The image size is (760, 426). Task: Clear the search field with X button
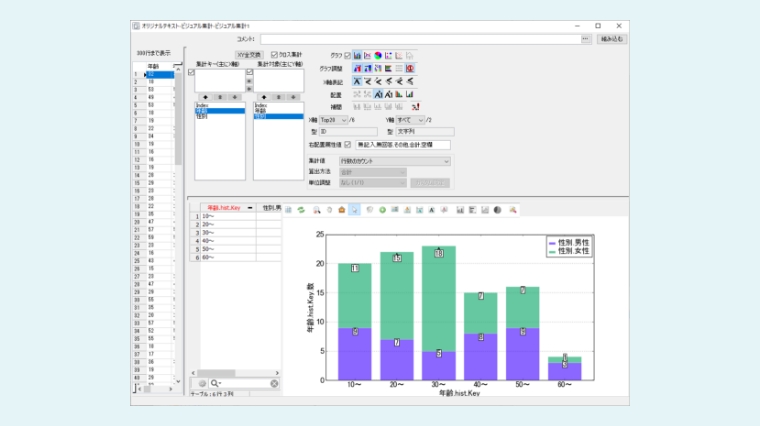(x=274, y=383)
